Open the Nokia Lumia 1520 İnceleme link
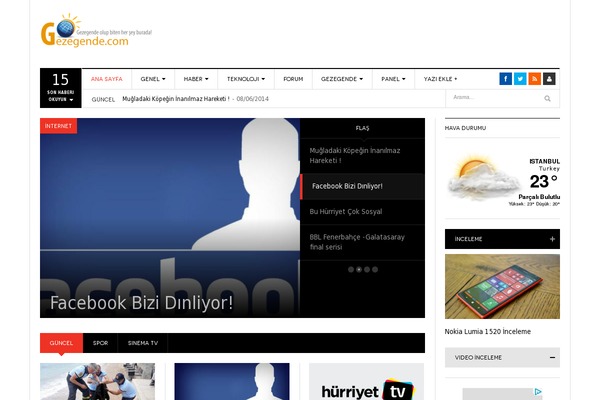 (x=488, y=331)
